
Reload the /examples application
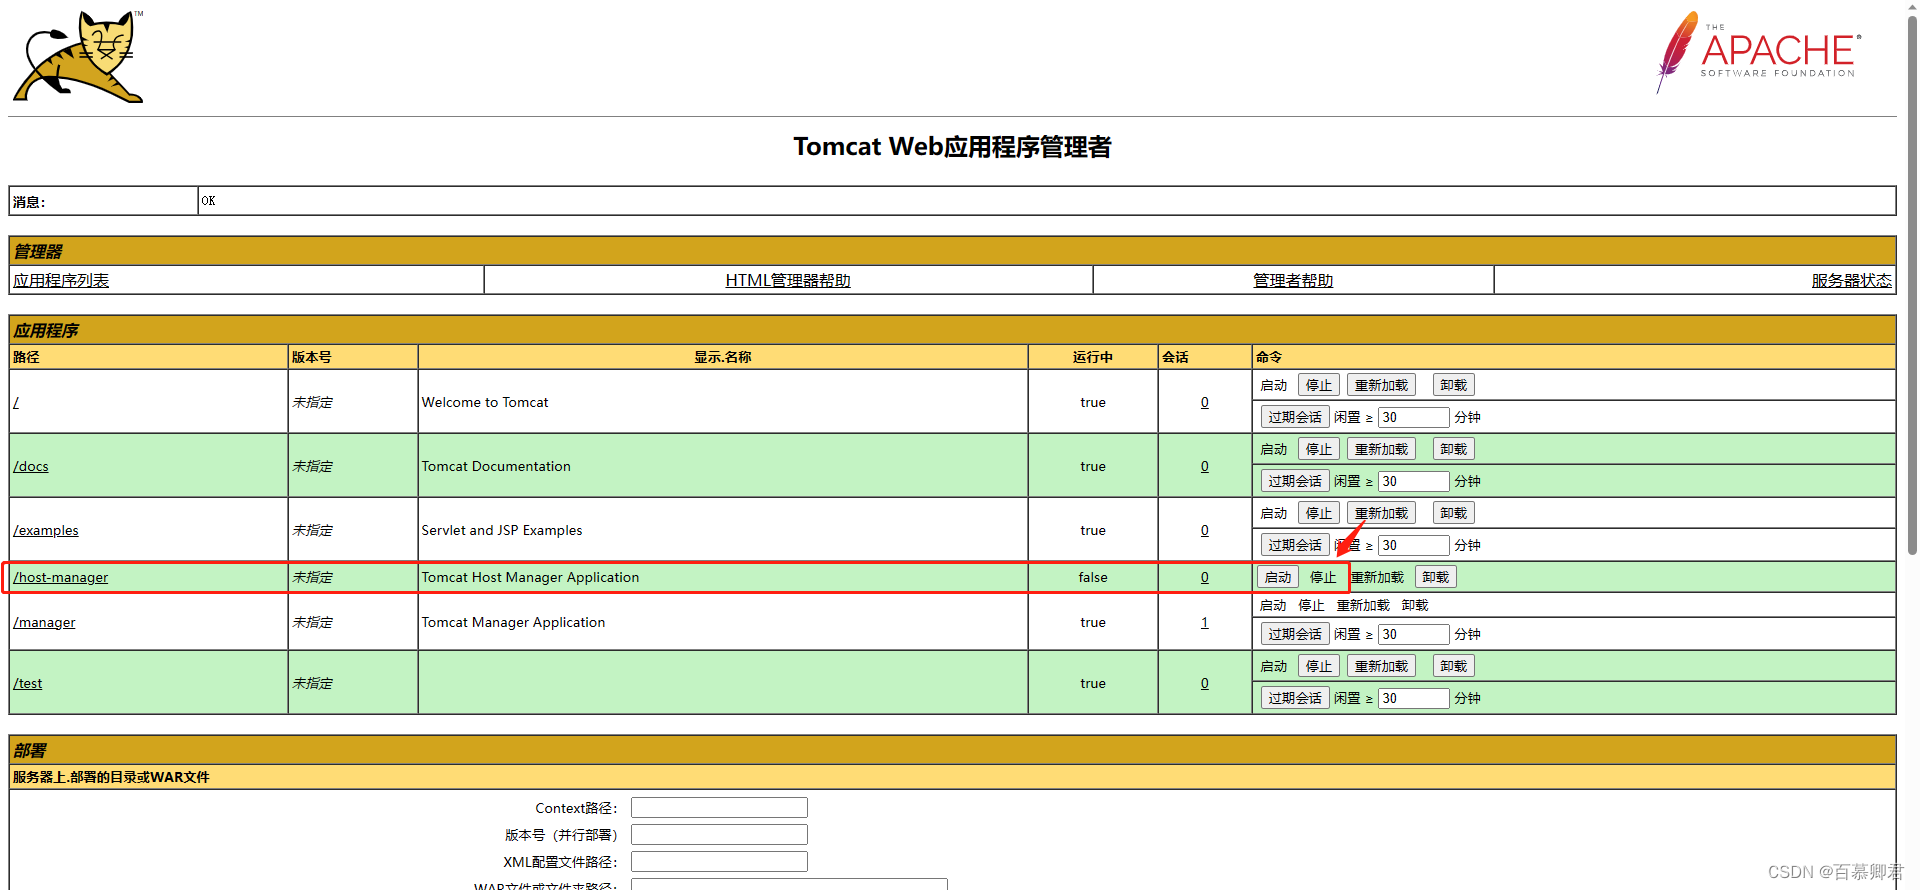1381,513
